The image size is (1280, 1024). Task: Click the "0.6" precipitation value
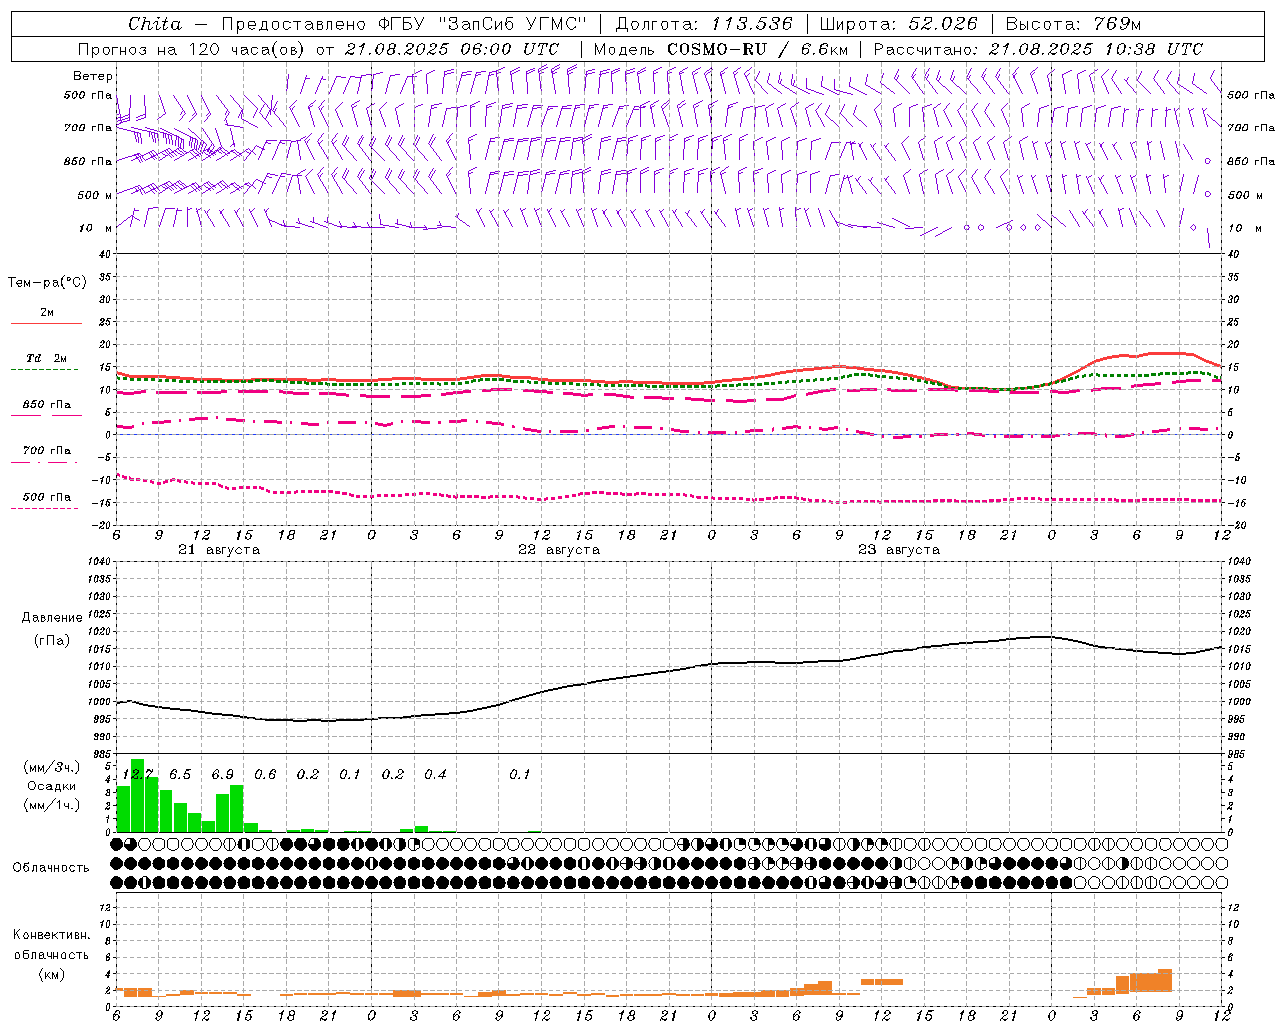(x=265, y=775)
